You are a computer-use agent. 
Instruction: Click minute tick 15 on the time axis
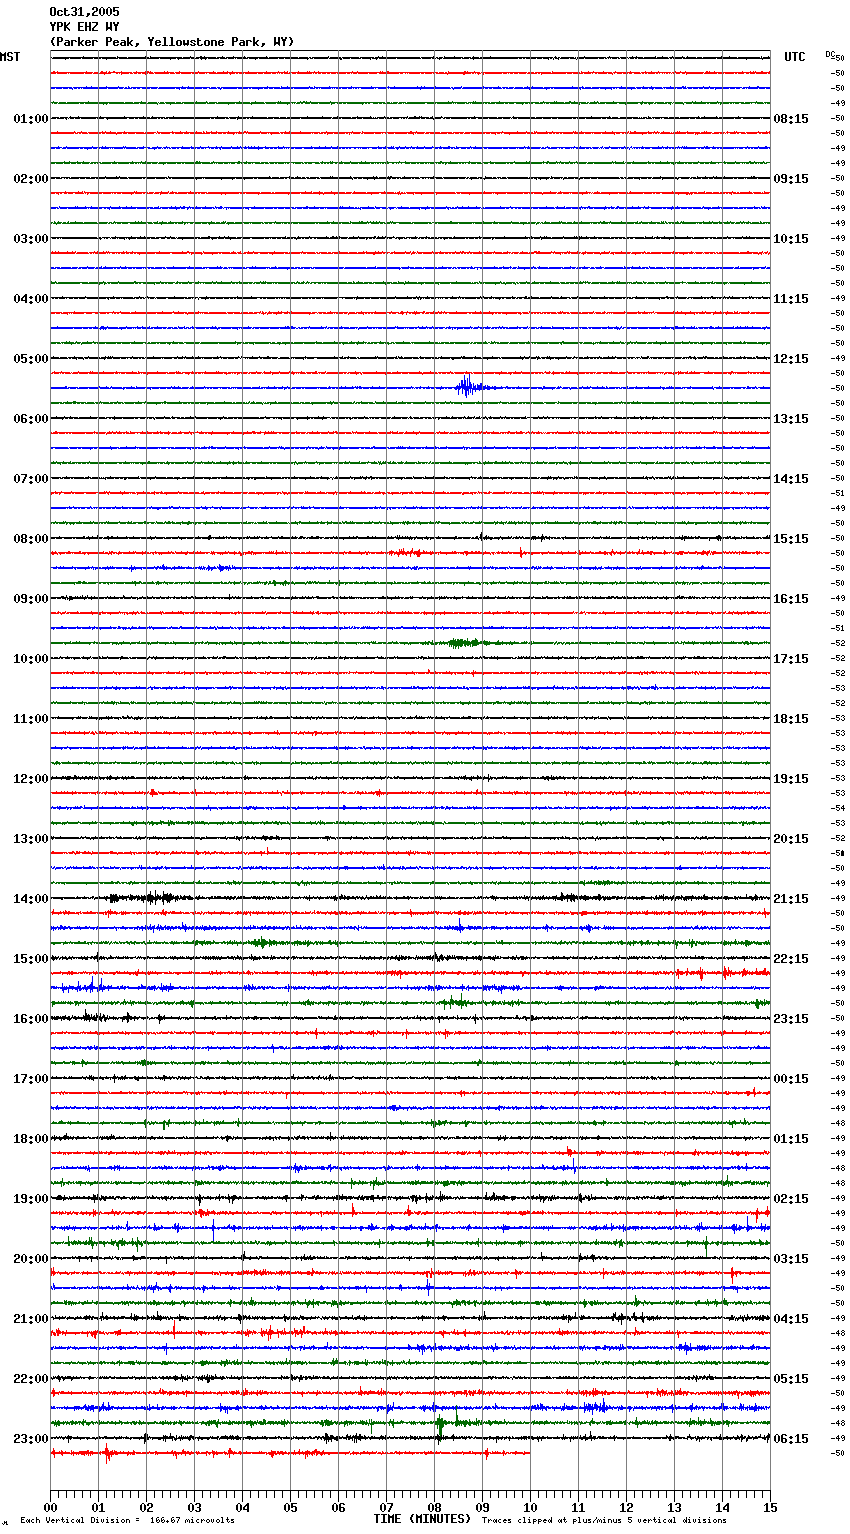pos(770,1507)
